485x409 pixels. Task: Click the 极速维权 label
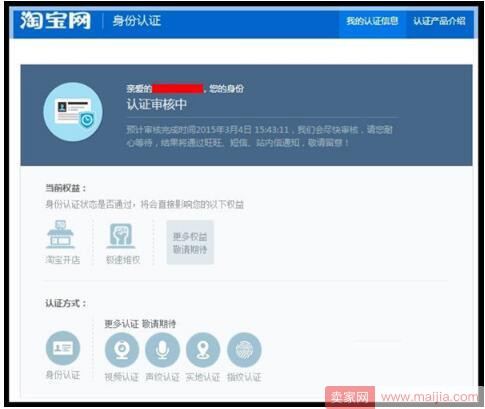[123, 260]
